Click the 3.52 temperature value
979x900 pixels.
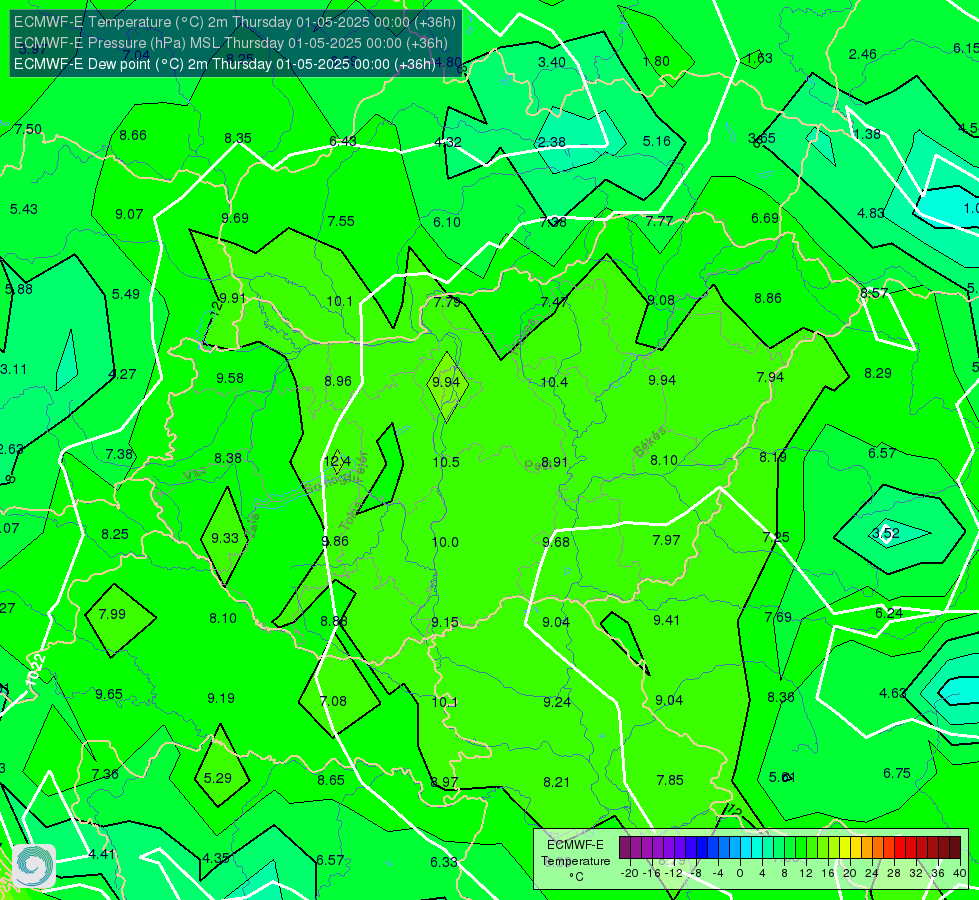coord(886,533)
